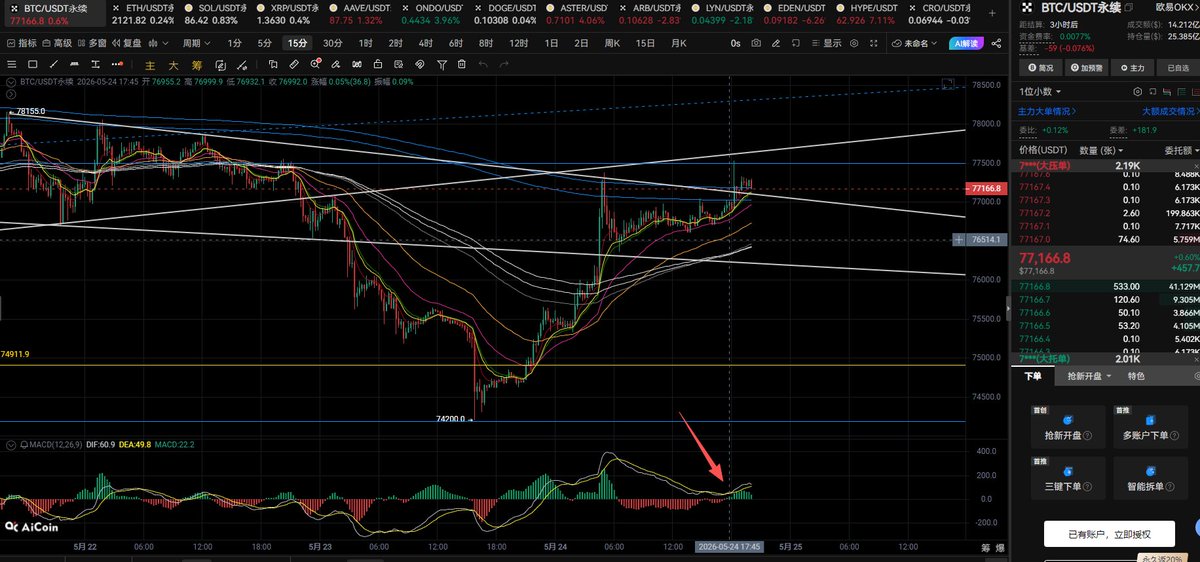This screenshot has height=562, width=1200.
Task: Start 复盘 replay mode
Action: pyautogui.click(x=125, y=43)
